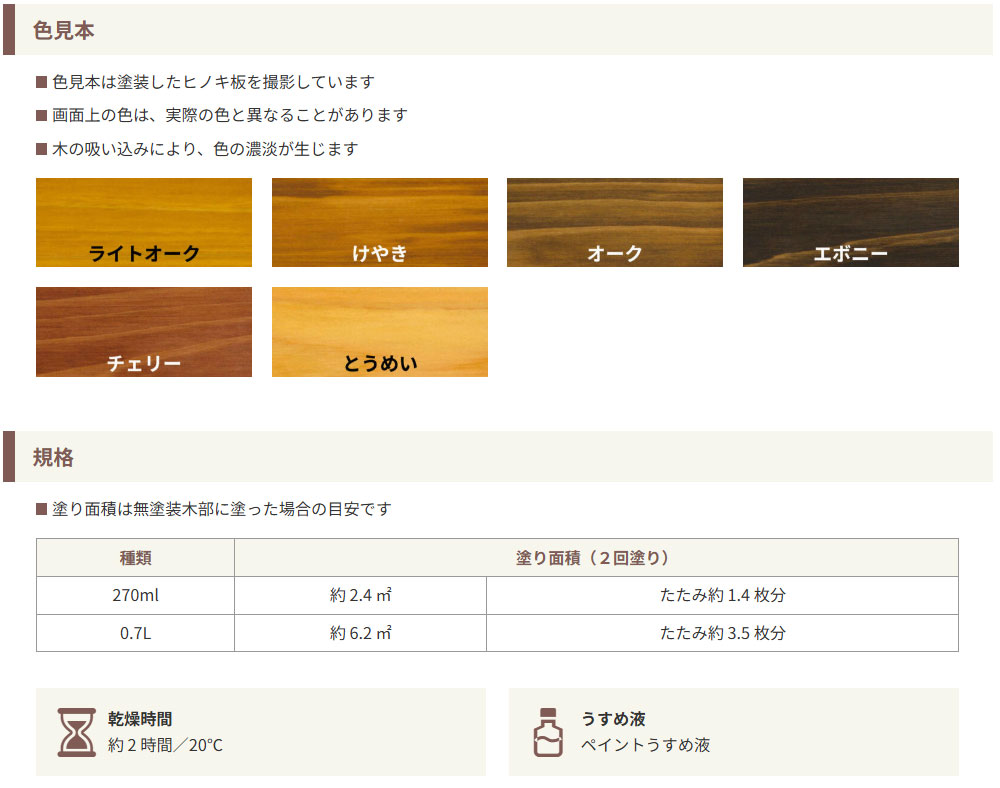Pick the オーク color sample
Viewport: 1000px width, 788px height.
615,223
